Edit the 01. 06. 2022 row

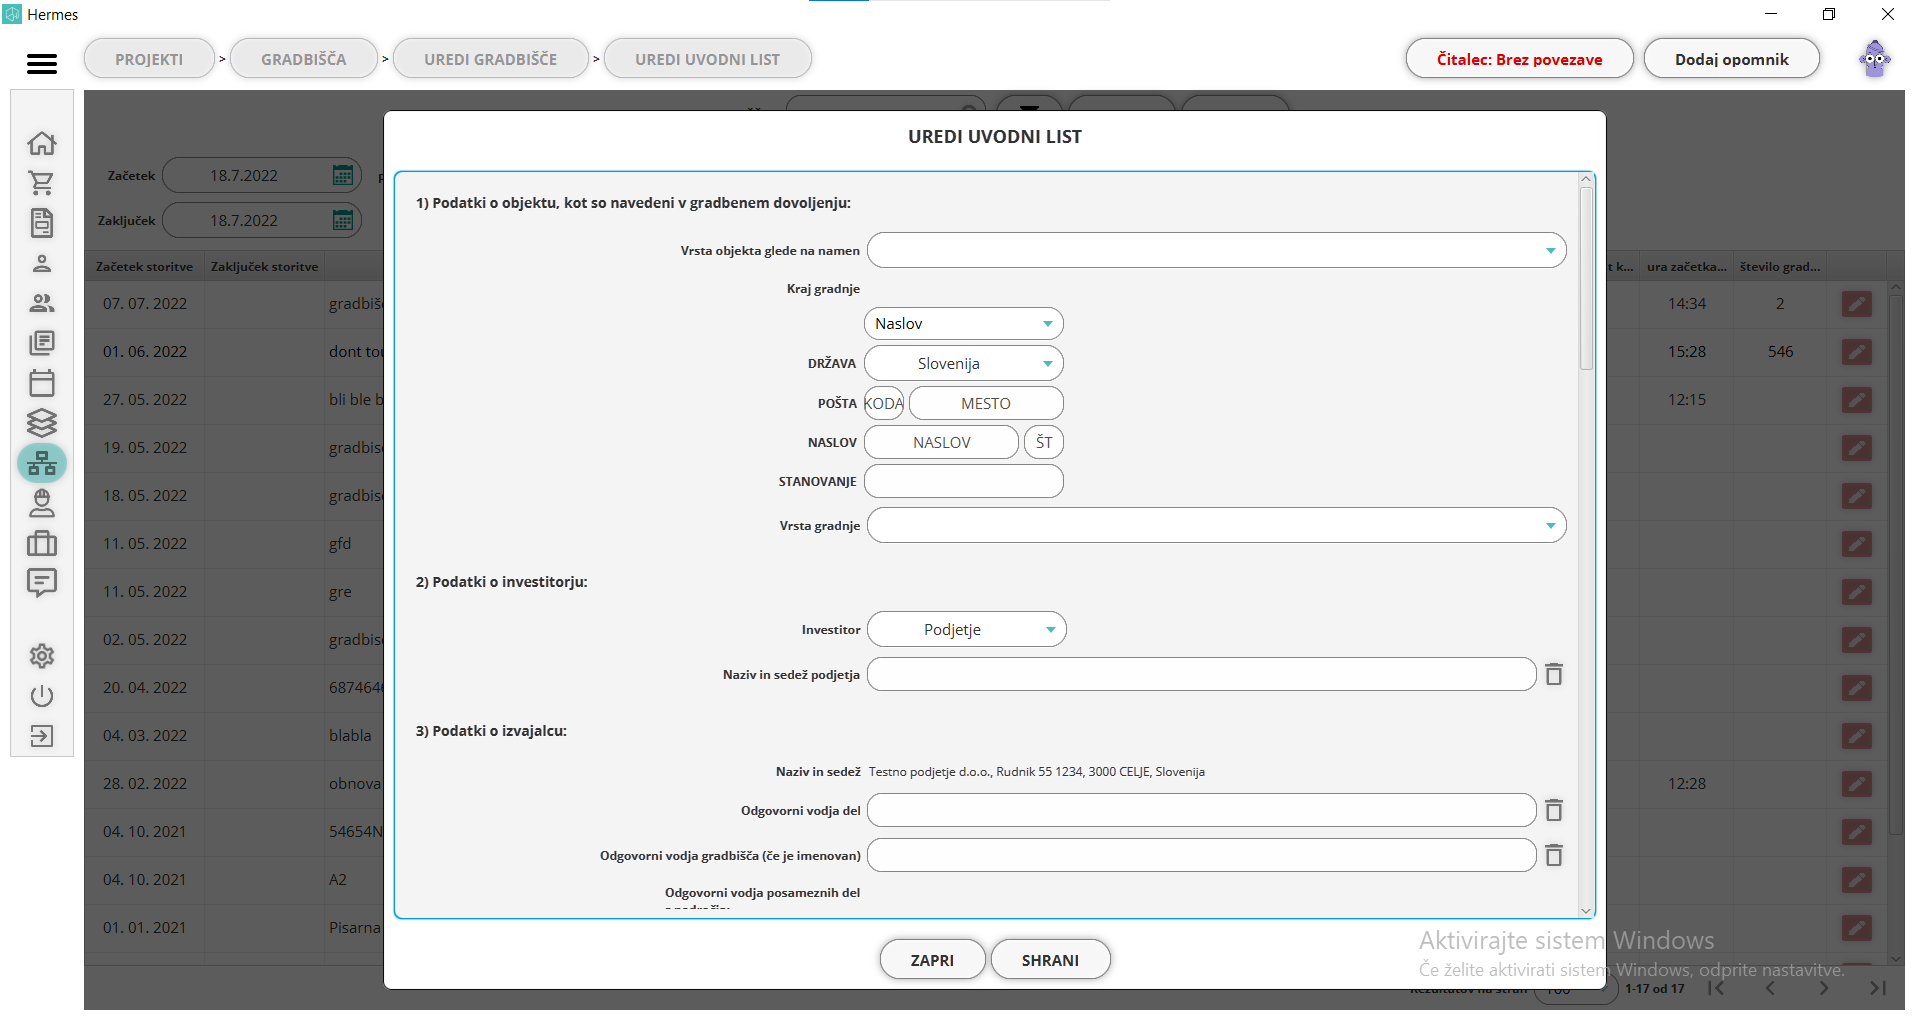(x=1857, y=352)
